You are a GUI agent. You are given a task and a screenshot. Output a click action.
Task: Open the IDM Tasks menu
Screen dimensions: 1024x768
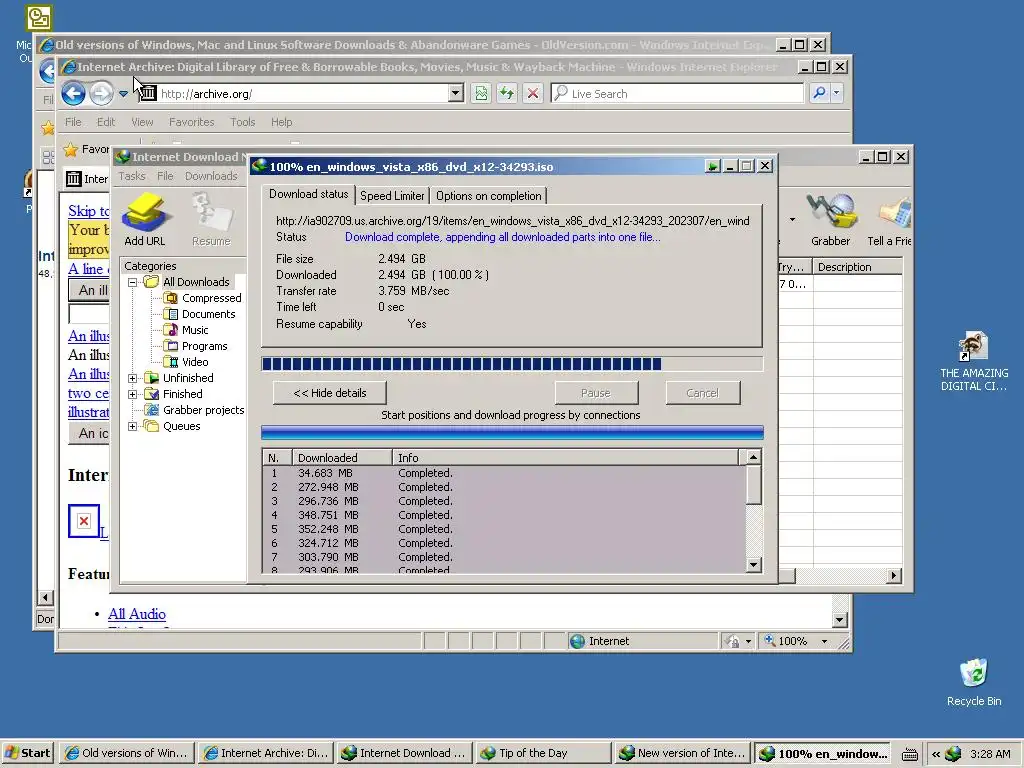tap(132, 176)
